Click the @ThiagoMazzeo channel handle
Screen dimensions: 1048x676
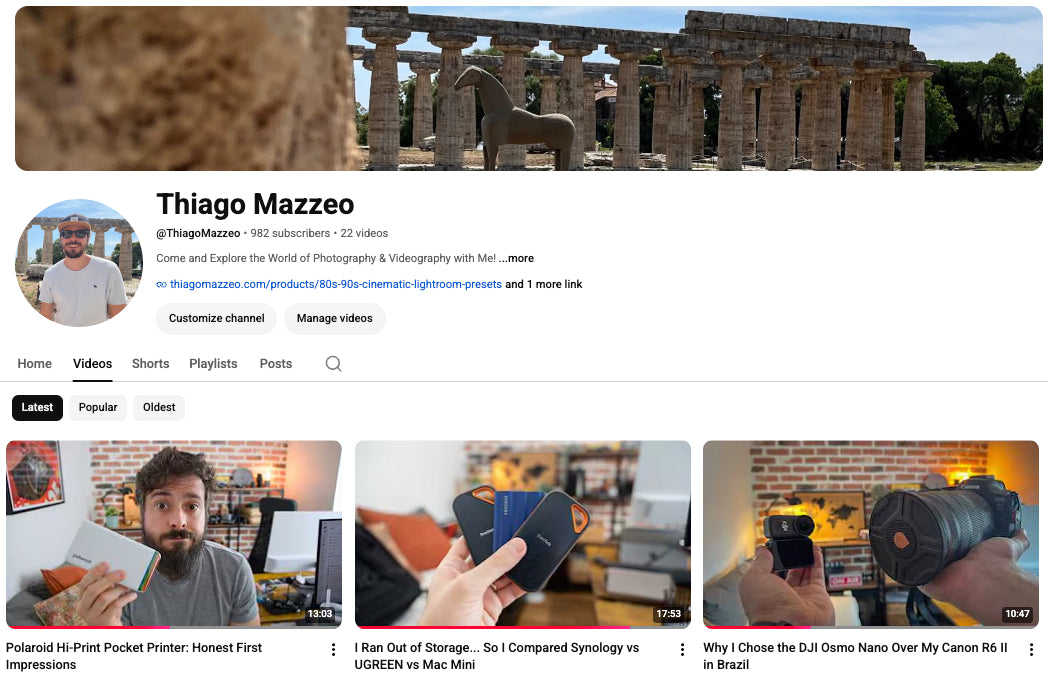pos(198,233)
